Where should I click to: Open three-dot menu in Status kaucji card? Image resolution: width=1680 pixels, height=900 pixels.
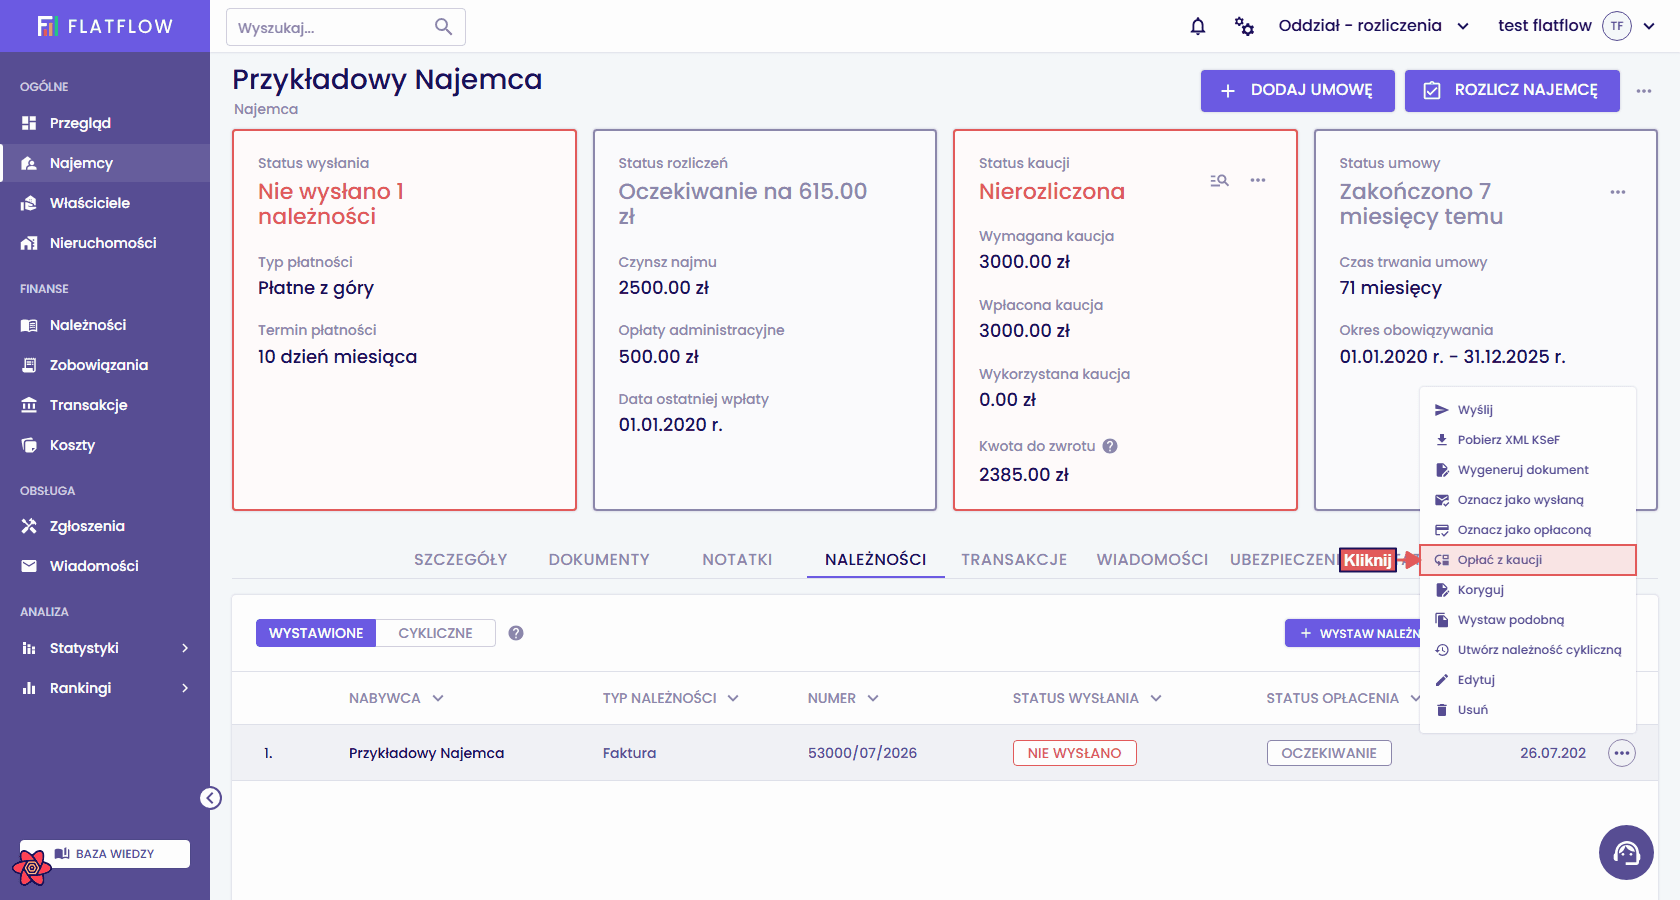pyautogui.click(x=1258, y=181)
